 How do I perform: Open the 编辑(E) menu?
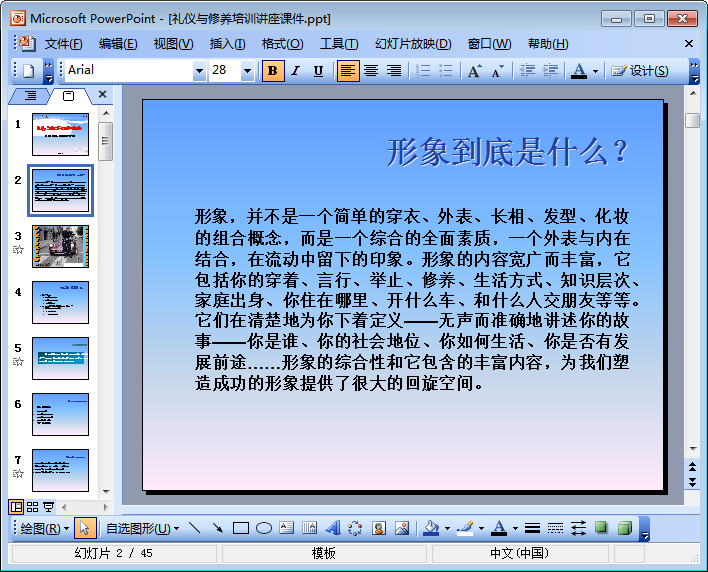[118, 44]
